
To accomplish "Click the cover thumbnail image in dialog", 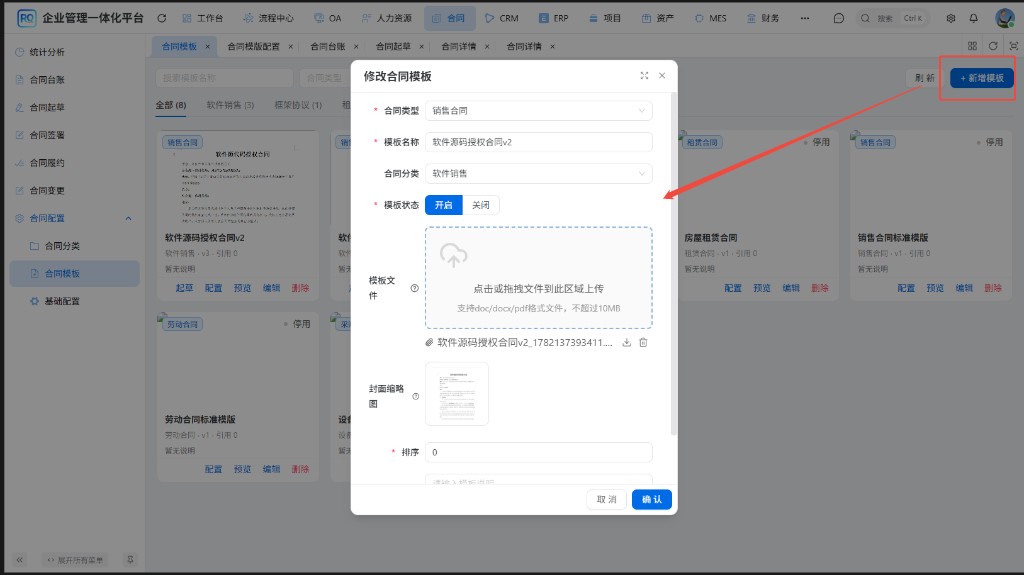I will (456, 394).
